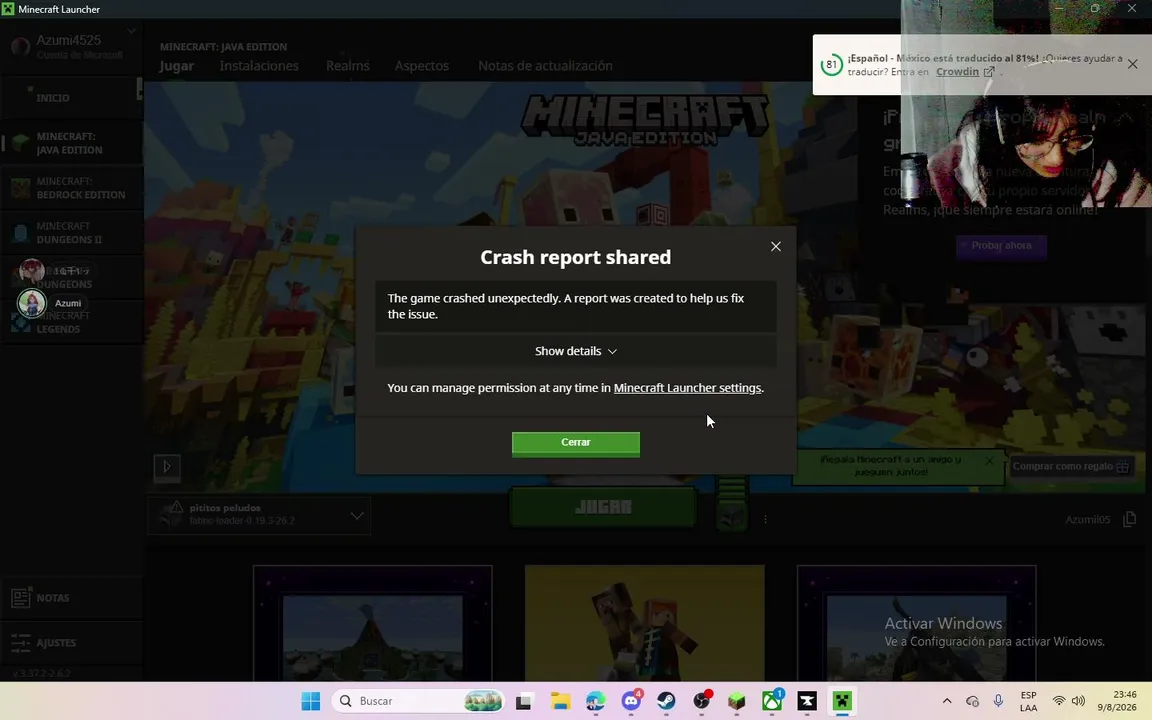The image size is (1152, 720).
Task: Select Inicio in the sidebar
Action: (71, 98)
